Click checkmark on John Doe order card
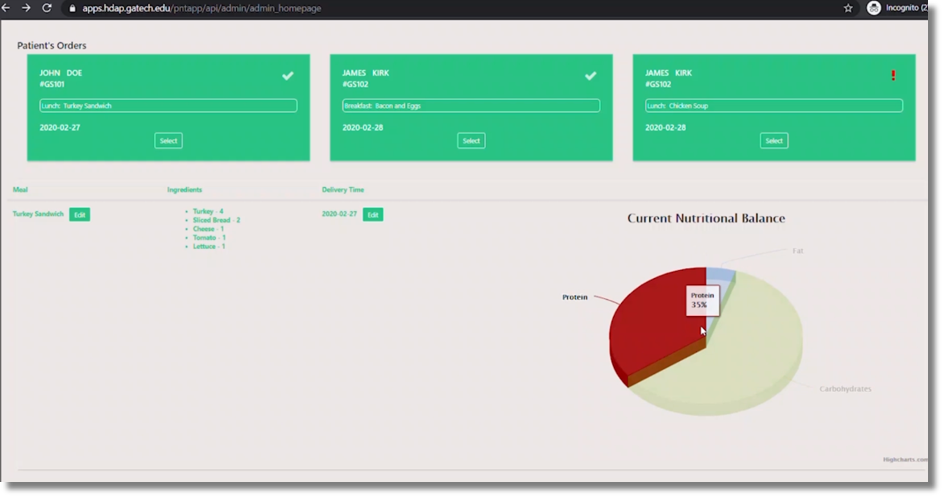The height and width of the screenshot is (496, 942). pyautogui.click(x=288, y=76)
